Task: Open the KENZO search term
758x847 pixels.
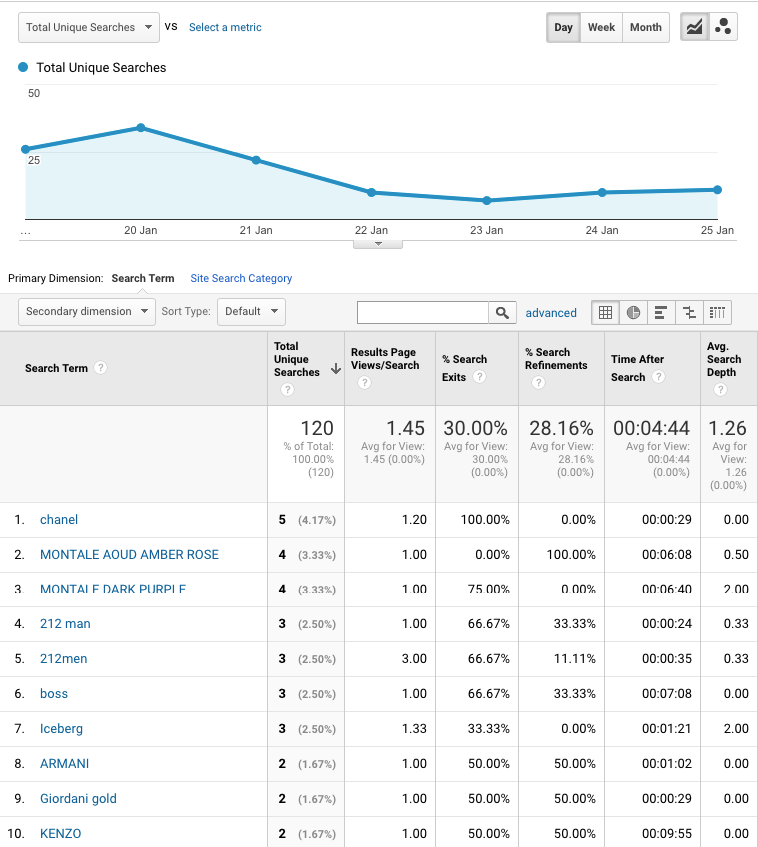Action: [61, 833]
